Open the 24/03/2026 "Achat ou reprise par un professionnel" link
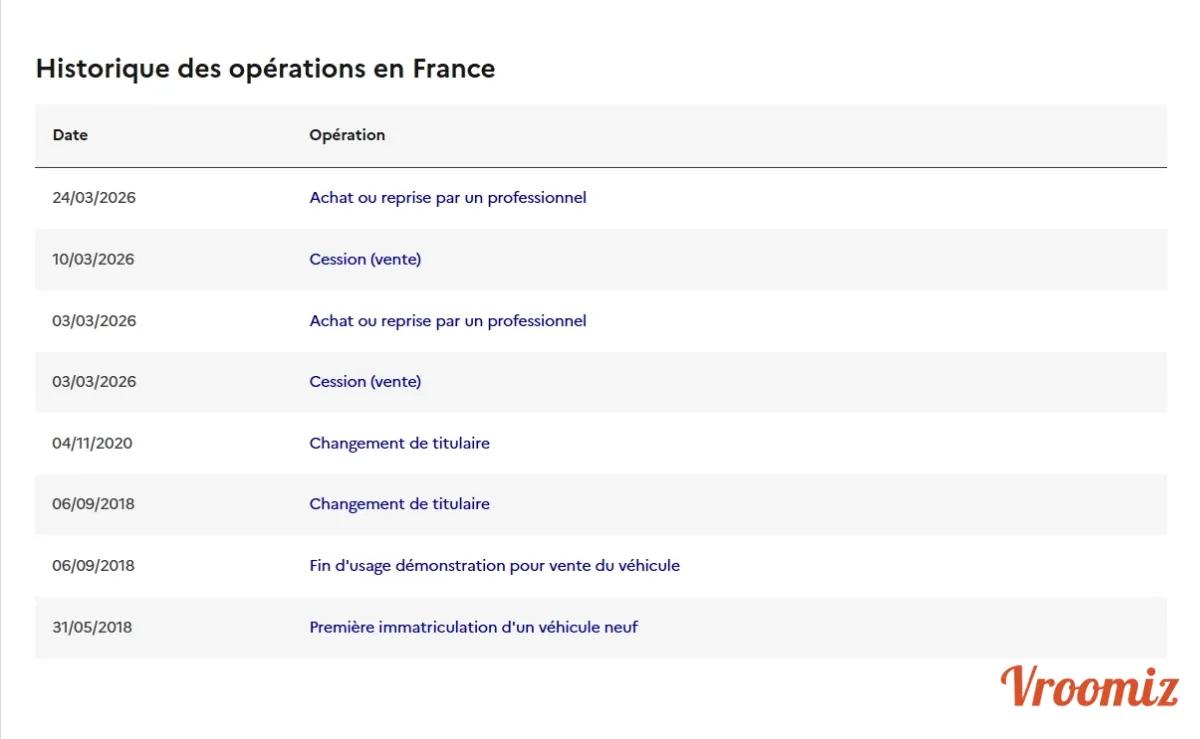The height and width of the screenshot is (739, 1200). point(447,198)
